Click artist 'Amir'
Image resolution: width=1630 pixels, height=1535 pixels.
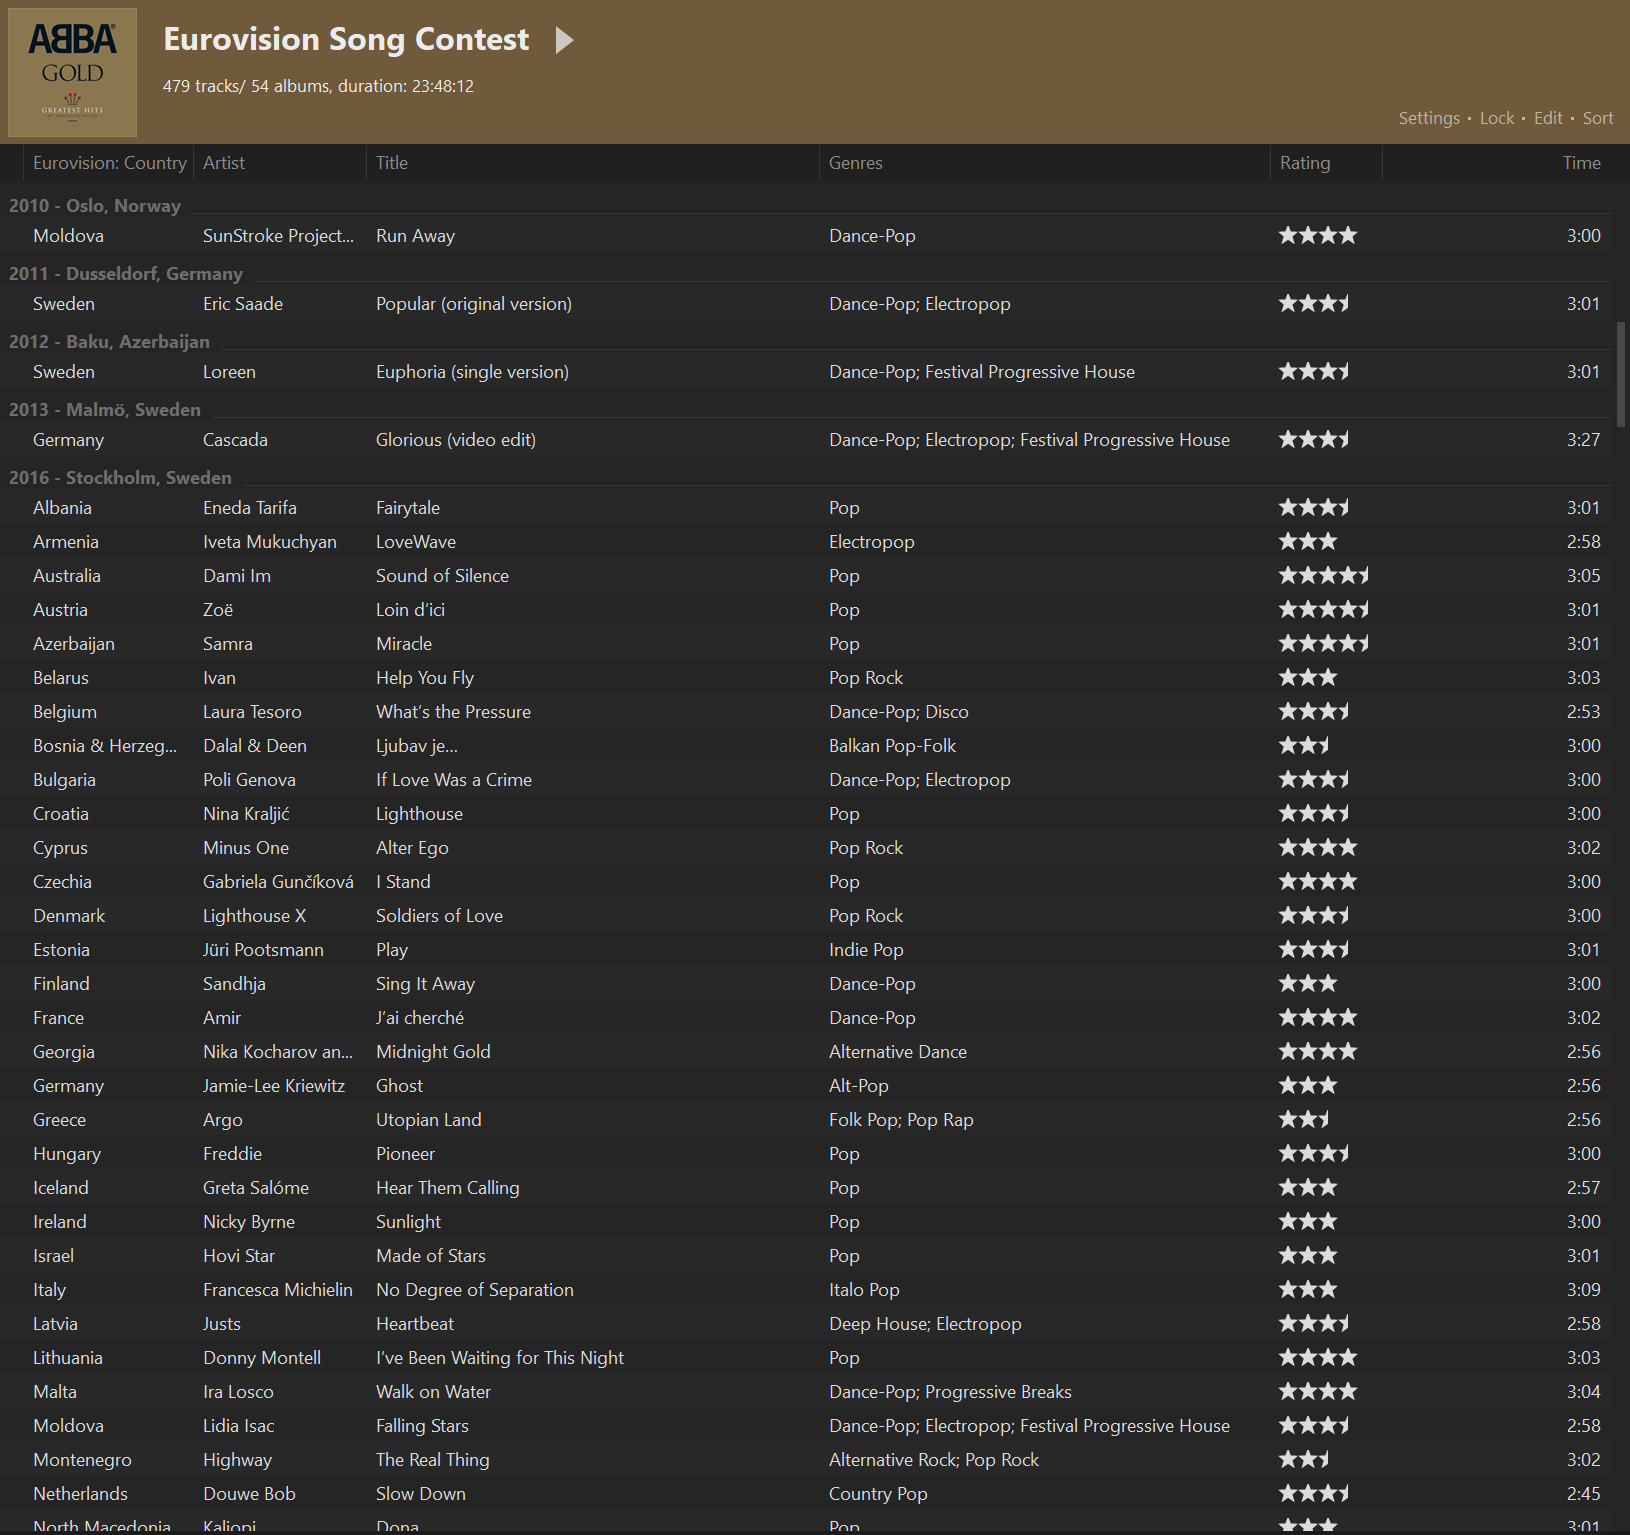[222, 1018]
